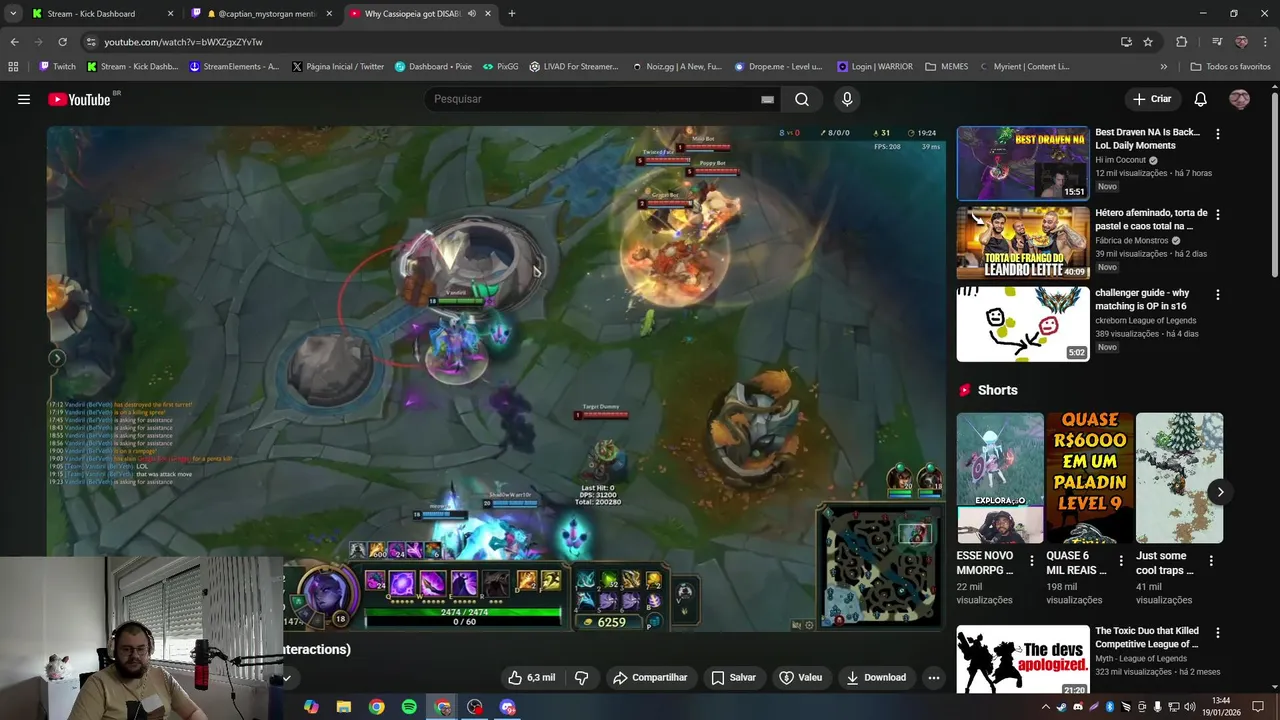Open options menu for Hétero afeminado video
The width and height of the screenshot is (1280, 720).
(x=1217, y=215)
